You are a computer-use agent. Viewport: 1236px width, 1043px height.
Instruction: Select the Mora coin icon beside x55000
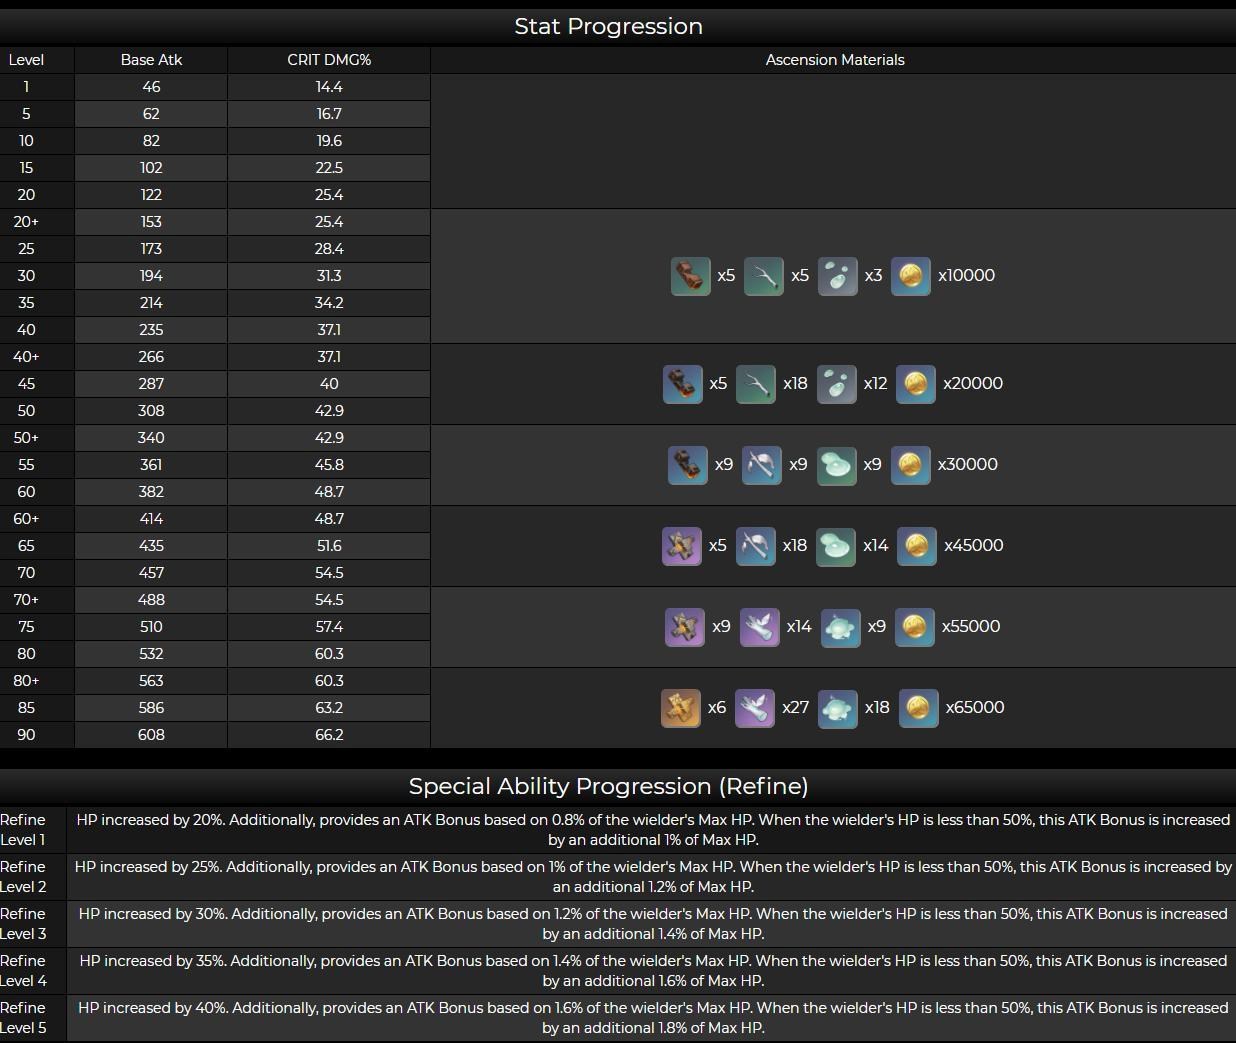(915, 627)
